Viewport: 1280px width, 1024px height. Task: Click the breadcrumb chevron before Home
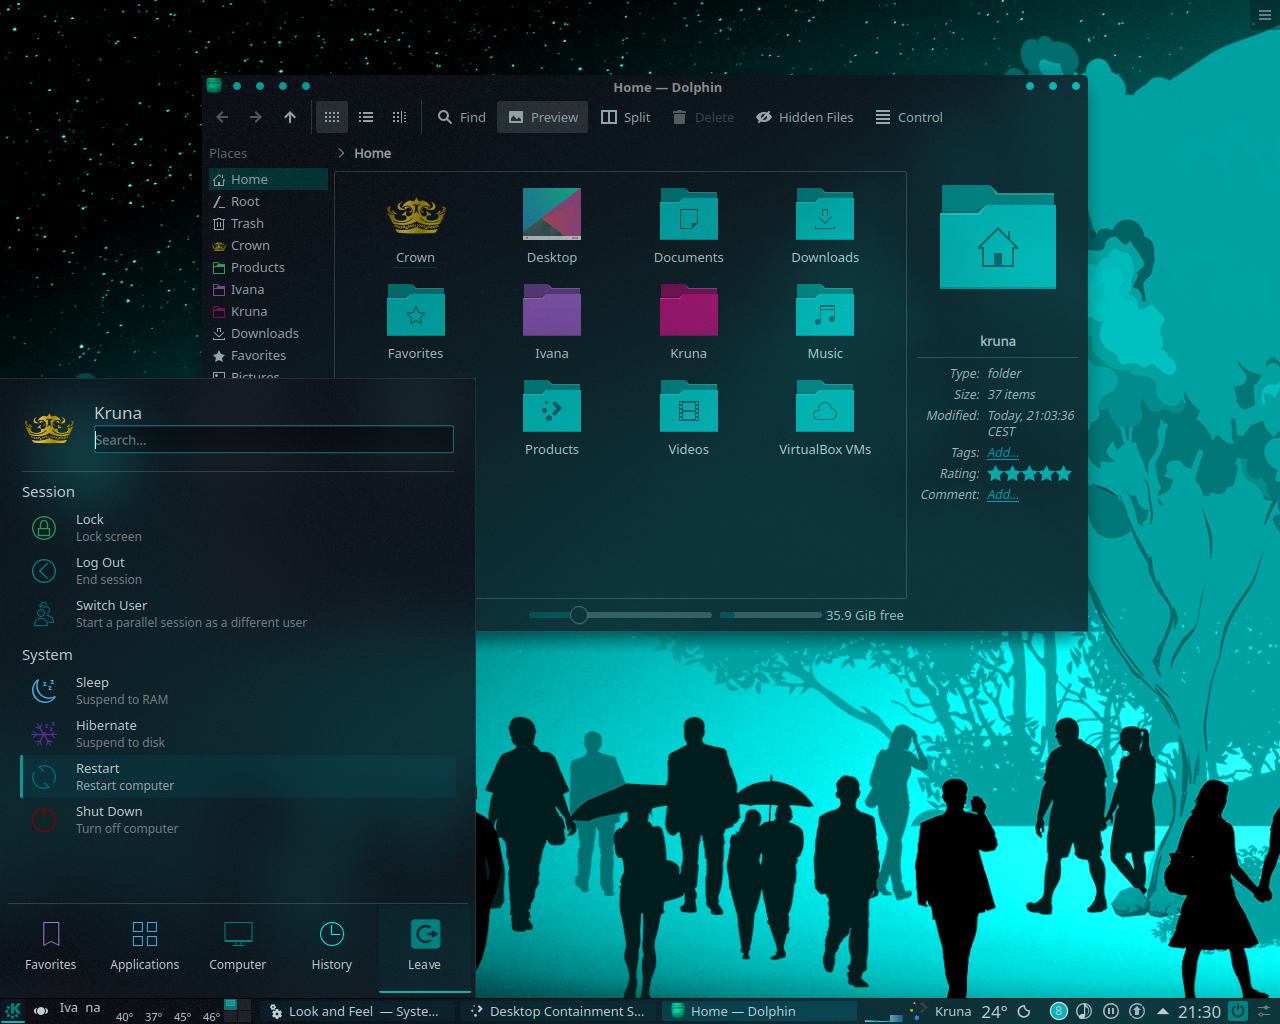coord(340,153)
